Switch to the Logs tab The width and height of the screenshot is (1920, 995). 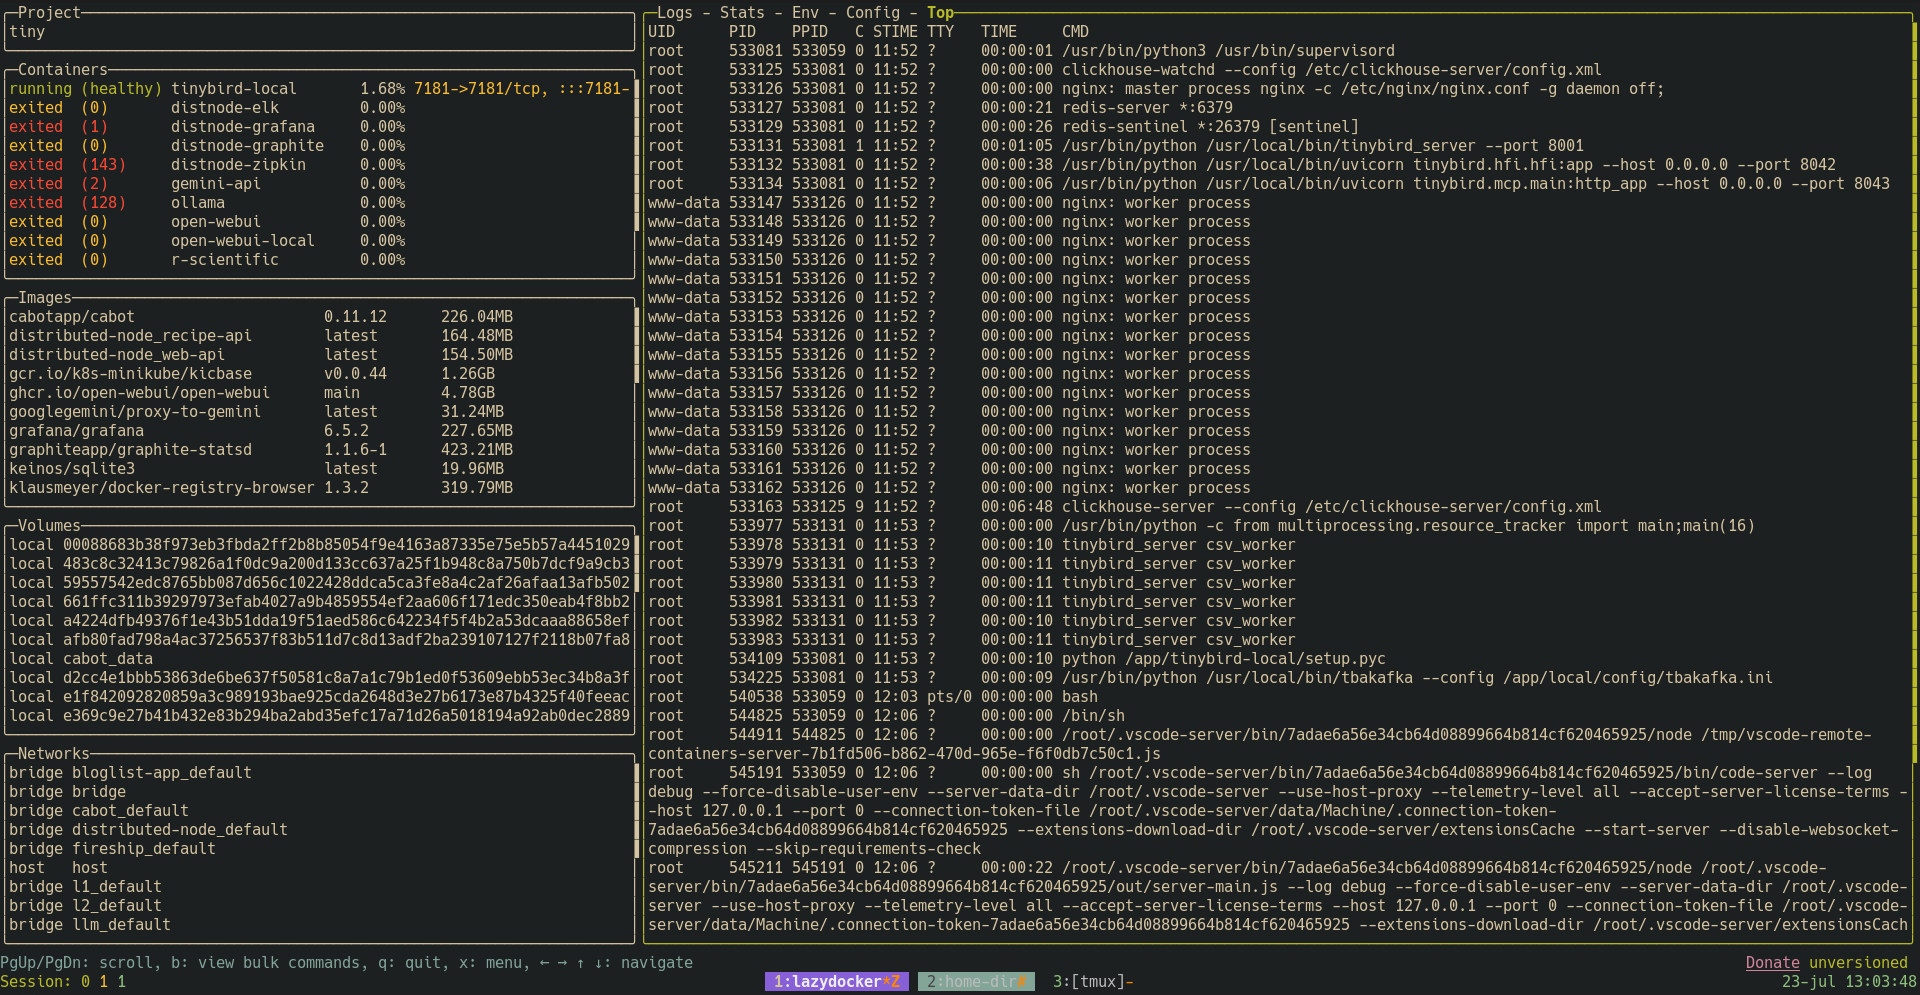point(674,13)
